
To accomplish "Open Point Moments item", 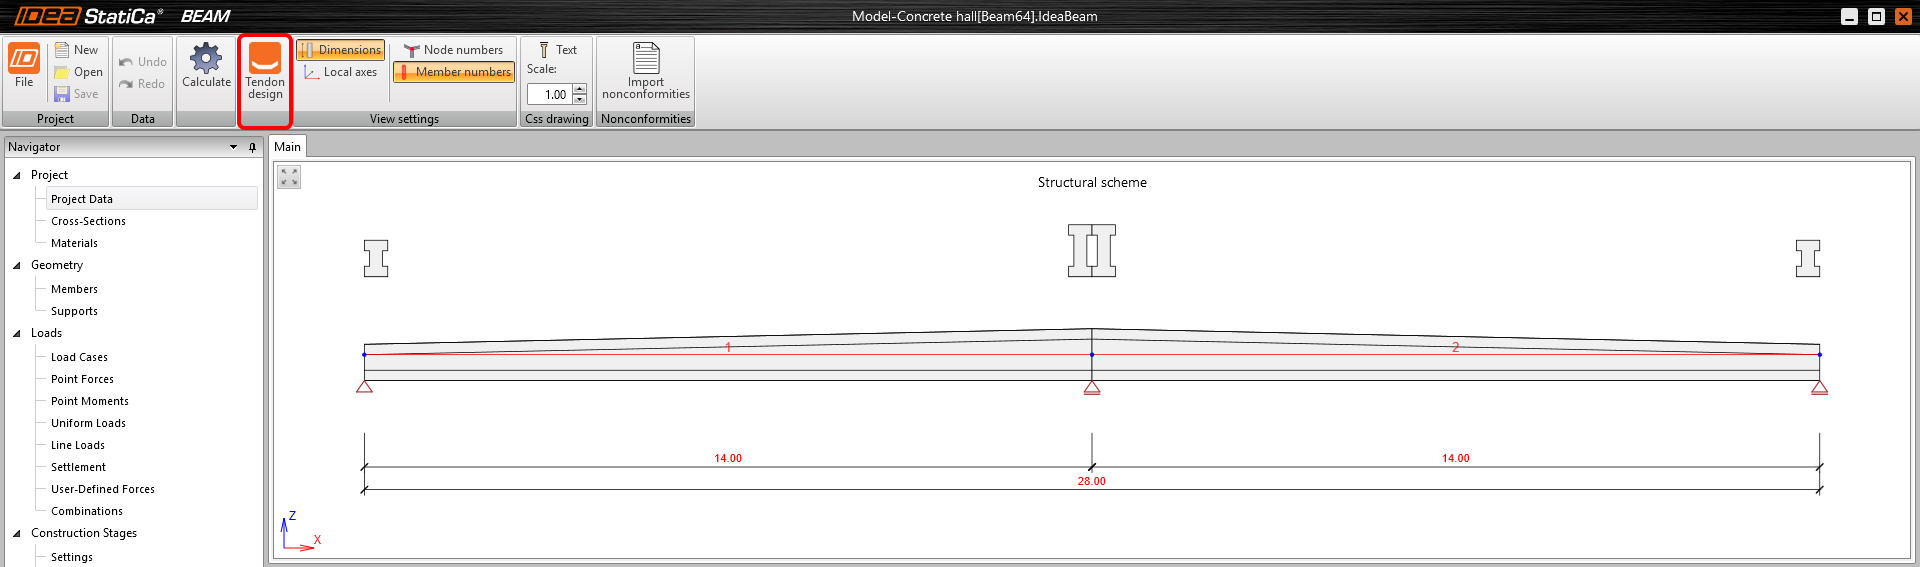I will click(x=90, y=401).
